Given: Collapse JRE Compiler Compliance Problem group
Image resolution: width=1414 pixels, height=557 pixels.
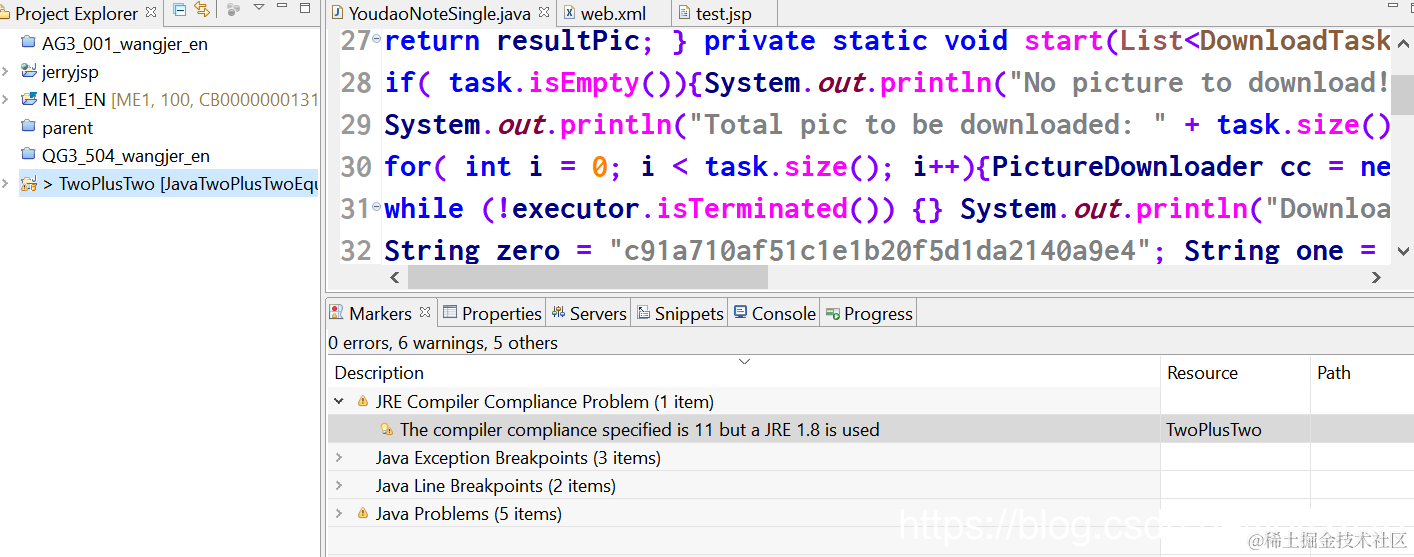Looking at the screenshot, I should 339,402.
